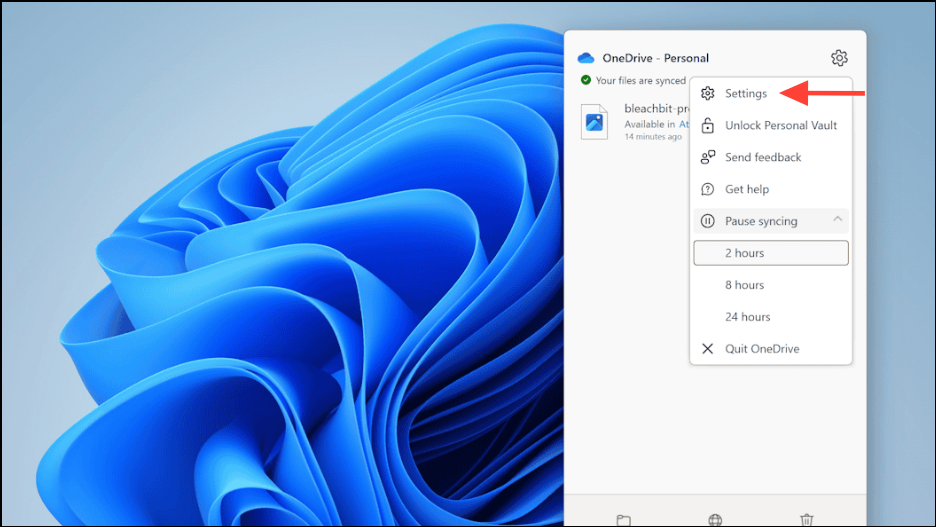Click the gear icon beside Settings
This screenshot has height=527, width=936.
tap(707, 93)
